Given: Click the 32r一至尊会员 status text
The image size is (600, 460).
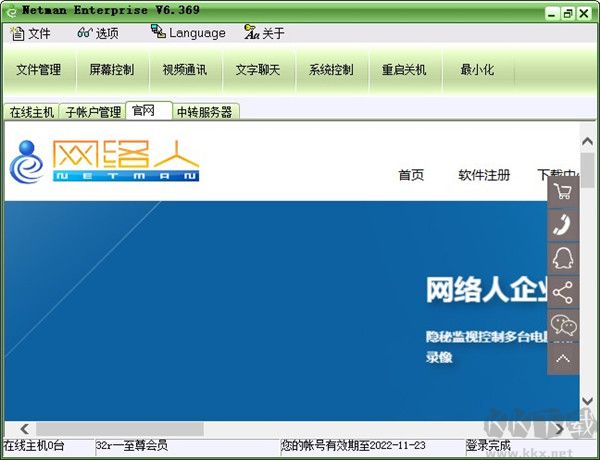Looking at the screenshot, I should point(132,445).
